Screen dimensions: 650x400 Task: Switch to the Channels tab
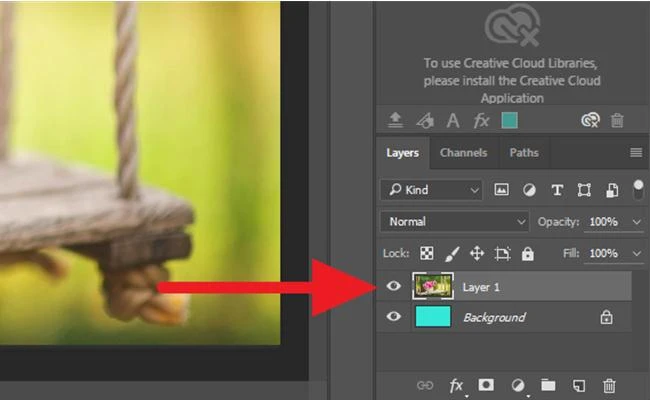click(463, 153)
